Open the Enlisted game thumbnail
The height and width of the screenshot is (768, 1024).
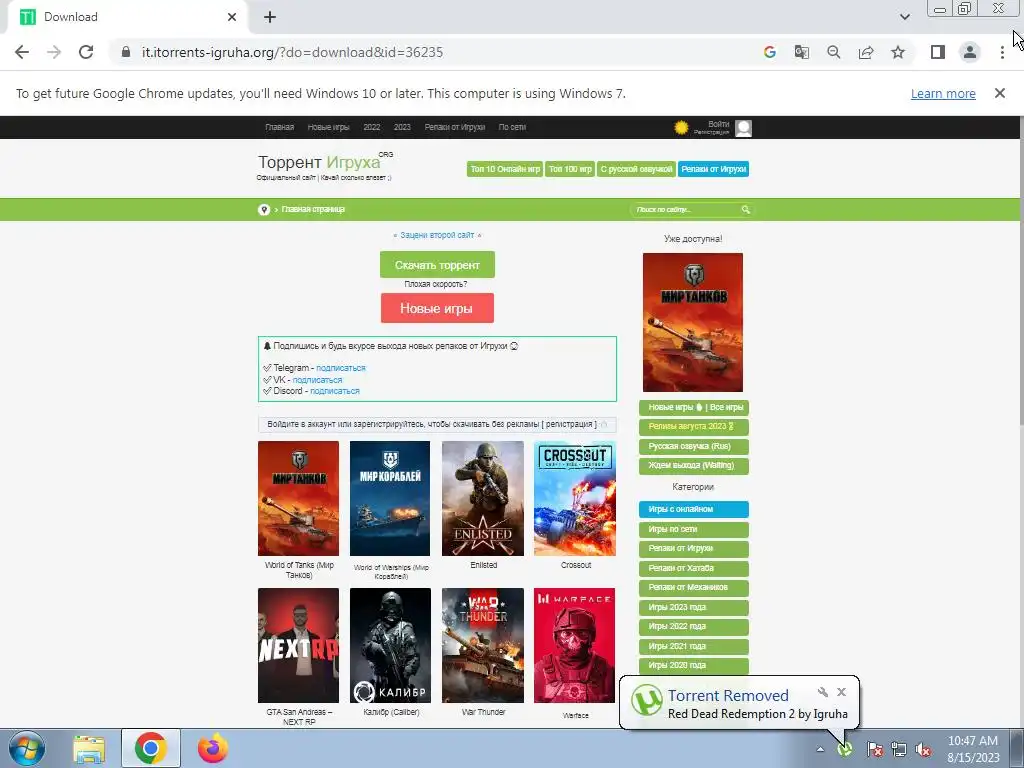click(x=483, y=498)
